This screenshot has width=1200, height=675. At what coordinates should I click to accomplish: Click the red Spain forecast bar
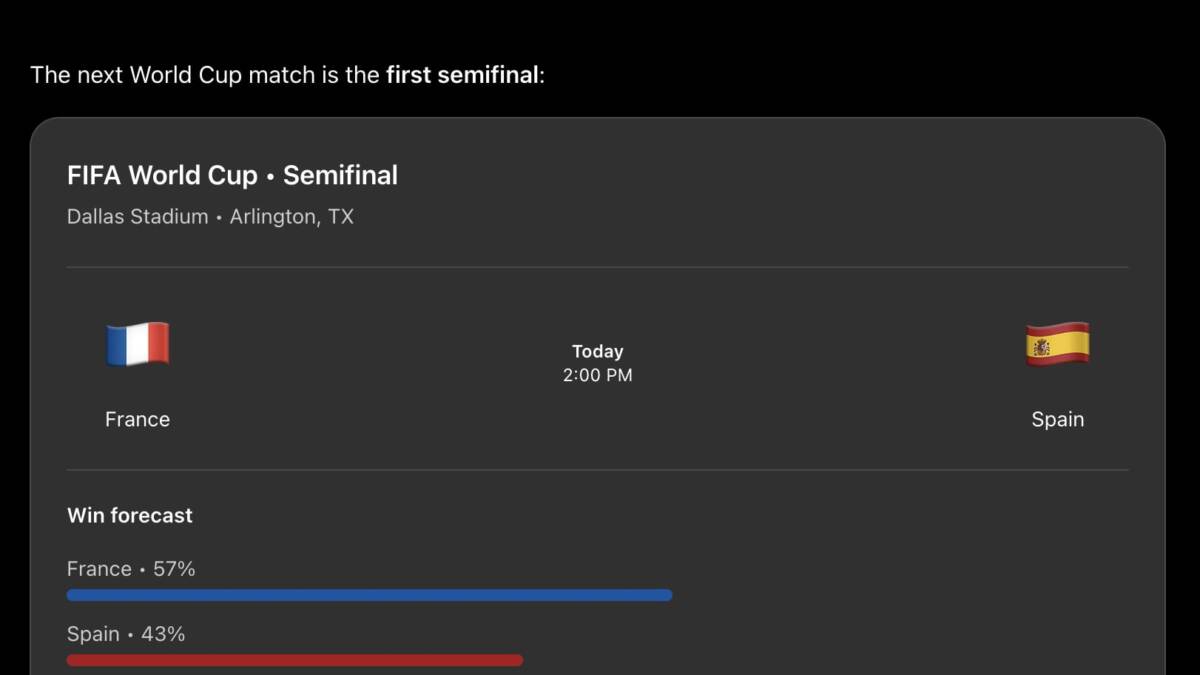[295, 660]
